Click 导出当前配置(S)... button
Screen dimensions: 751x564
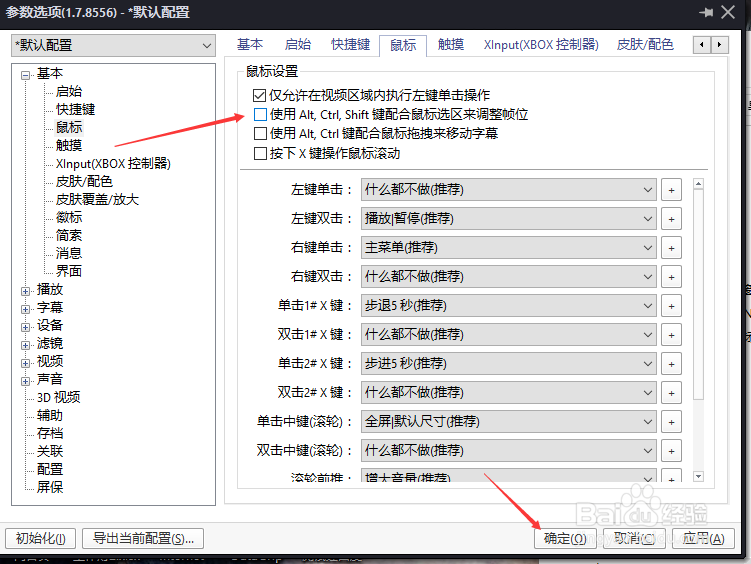143,539
